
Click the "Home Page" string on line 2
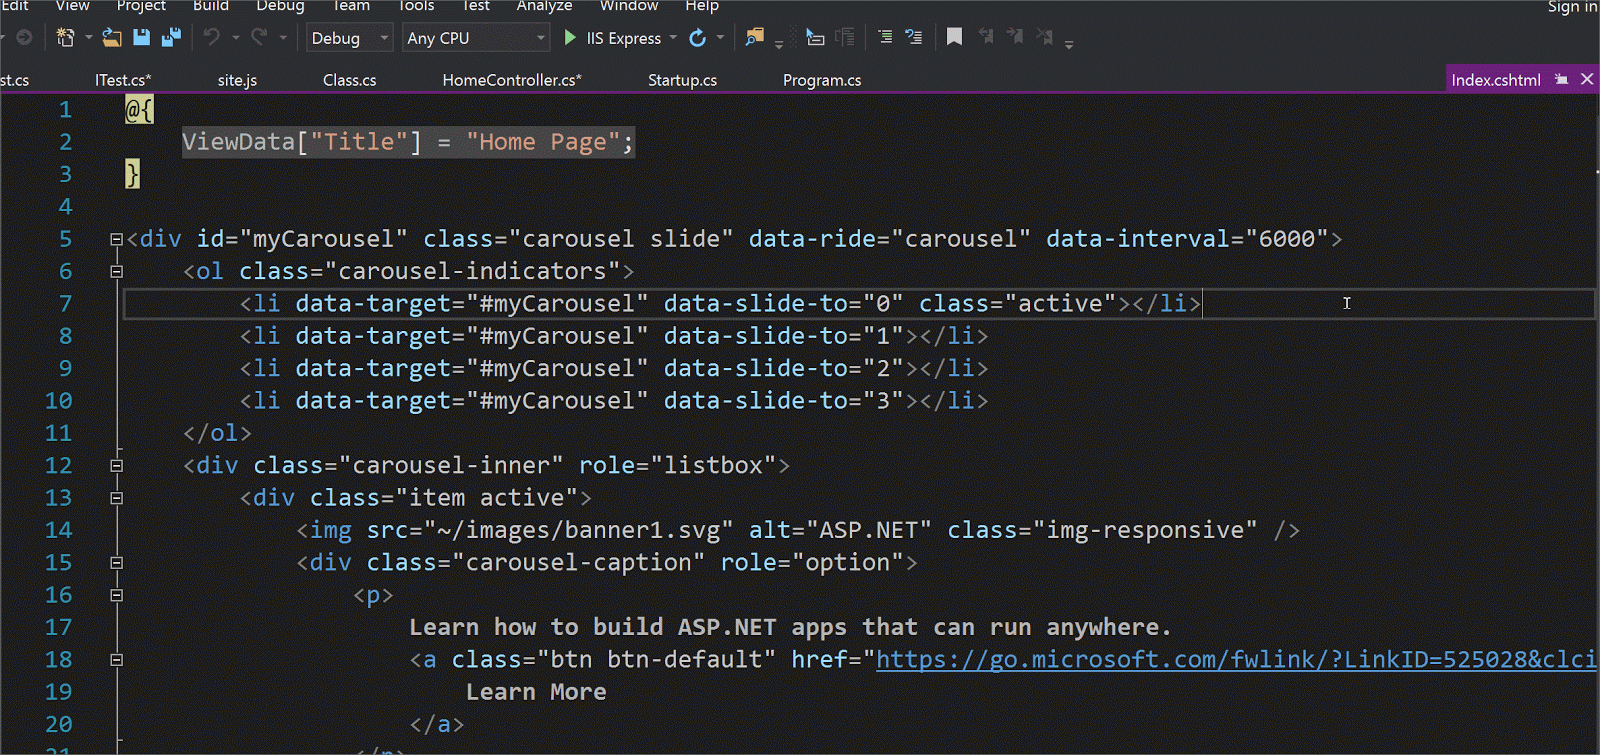pyautogui.click(x=543, y=142)
